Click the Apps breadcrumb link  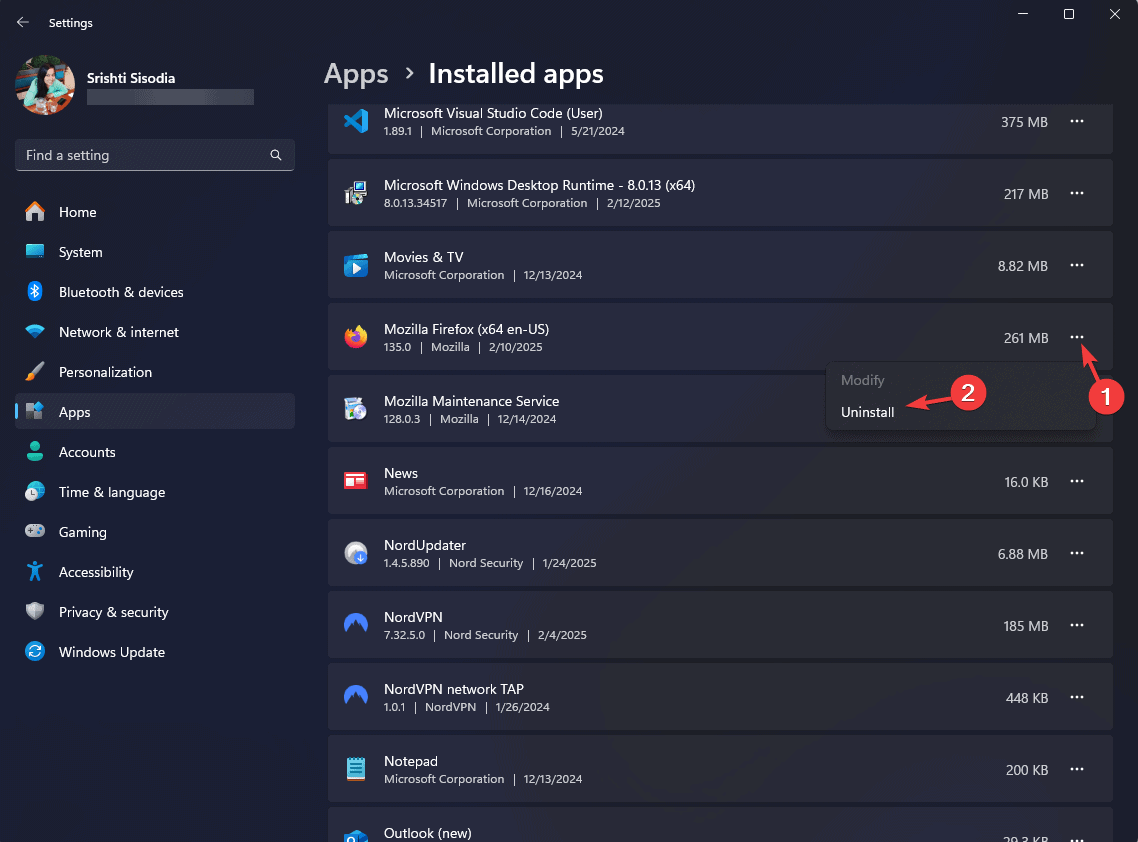click(356, 74)
